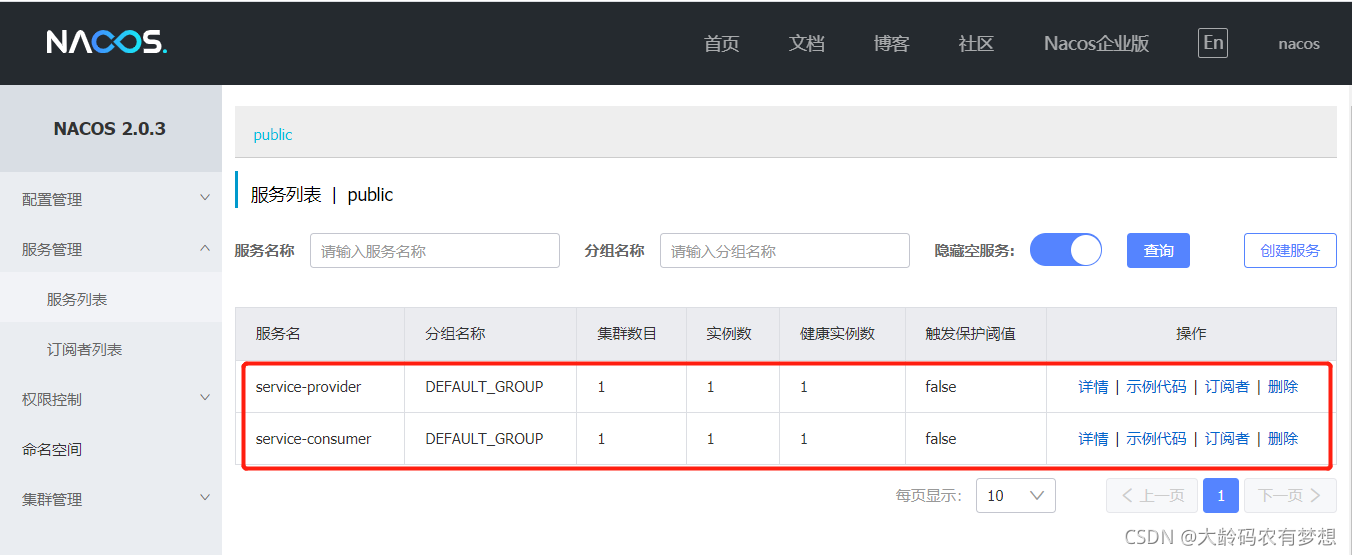
Task: Open 文档 in the top navigation
Action: [806, 43]
